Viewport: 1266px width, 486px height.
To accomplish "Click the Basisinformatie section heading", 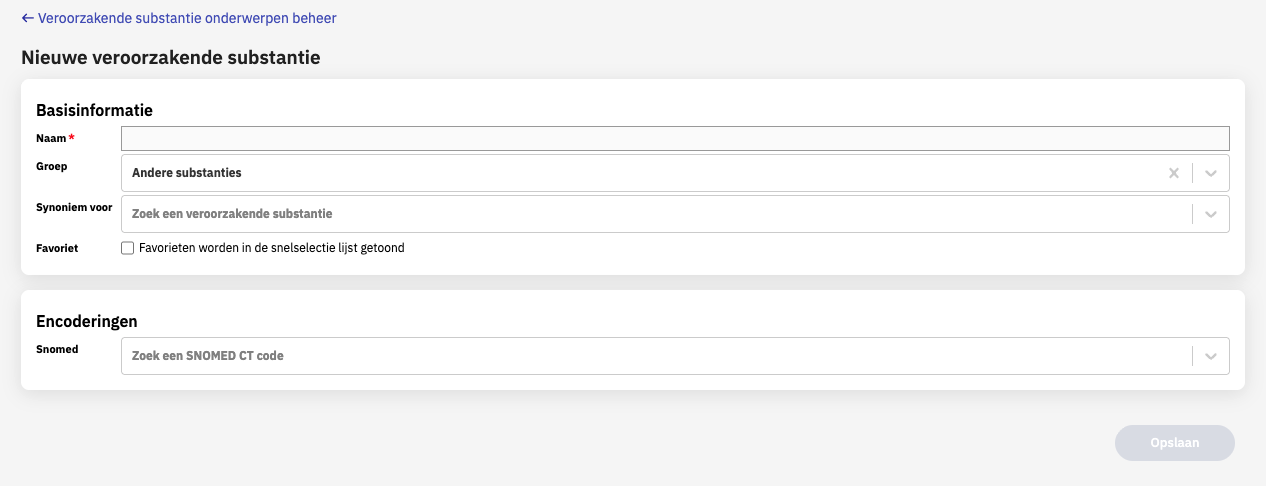I will point(94,109).
